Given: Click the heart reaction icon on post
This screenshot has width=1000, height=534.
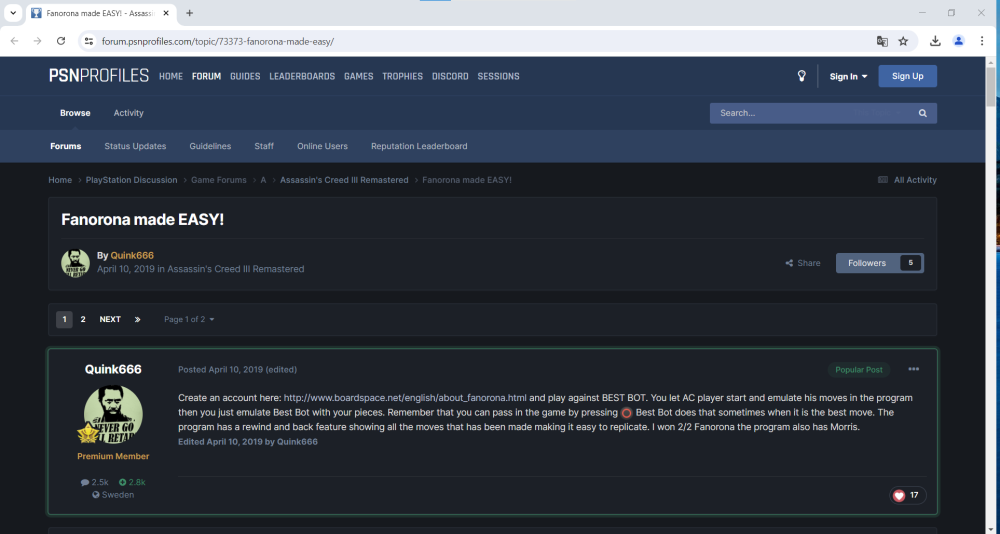Looking at the screenshot, I should point(899,495).
